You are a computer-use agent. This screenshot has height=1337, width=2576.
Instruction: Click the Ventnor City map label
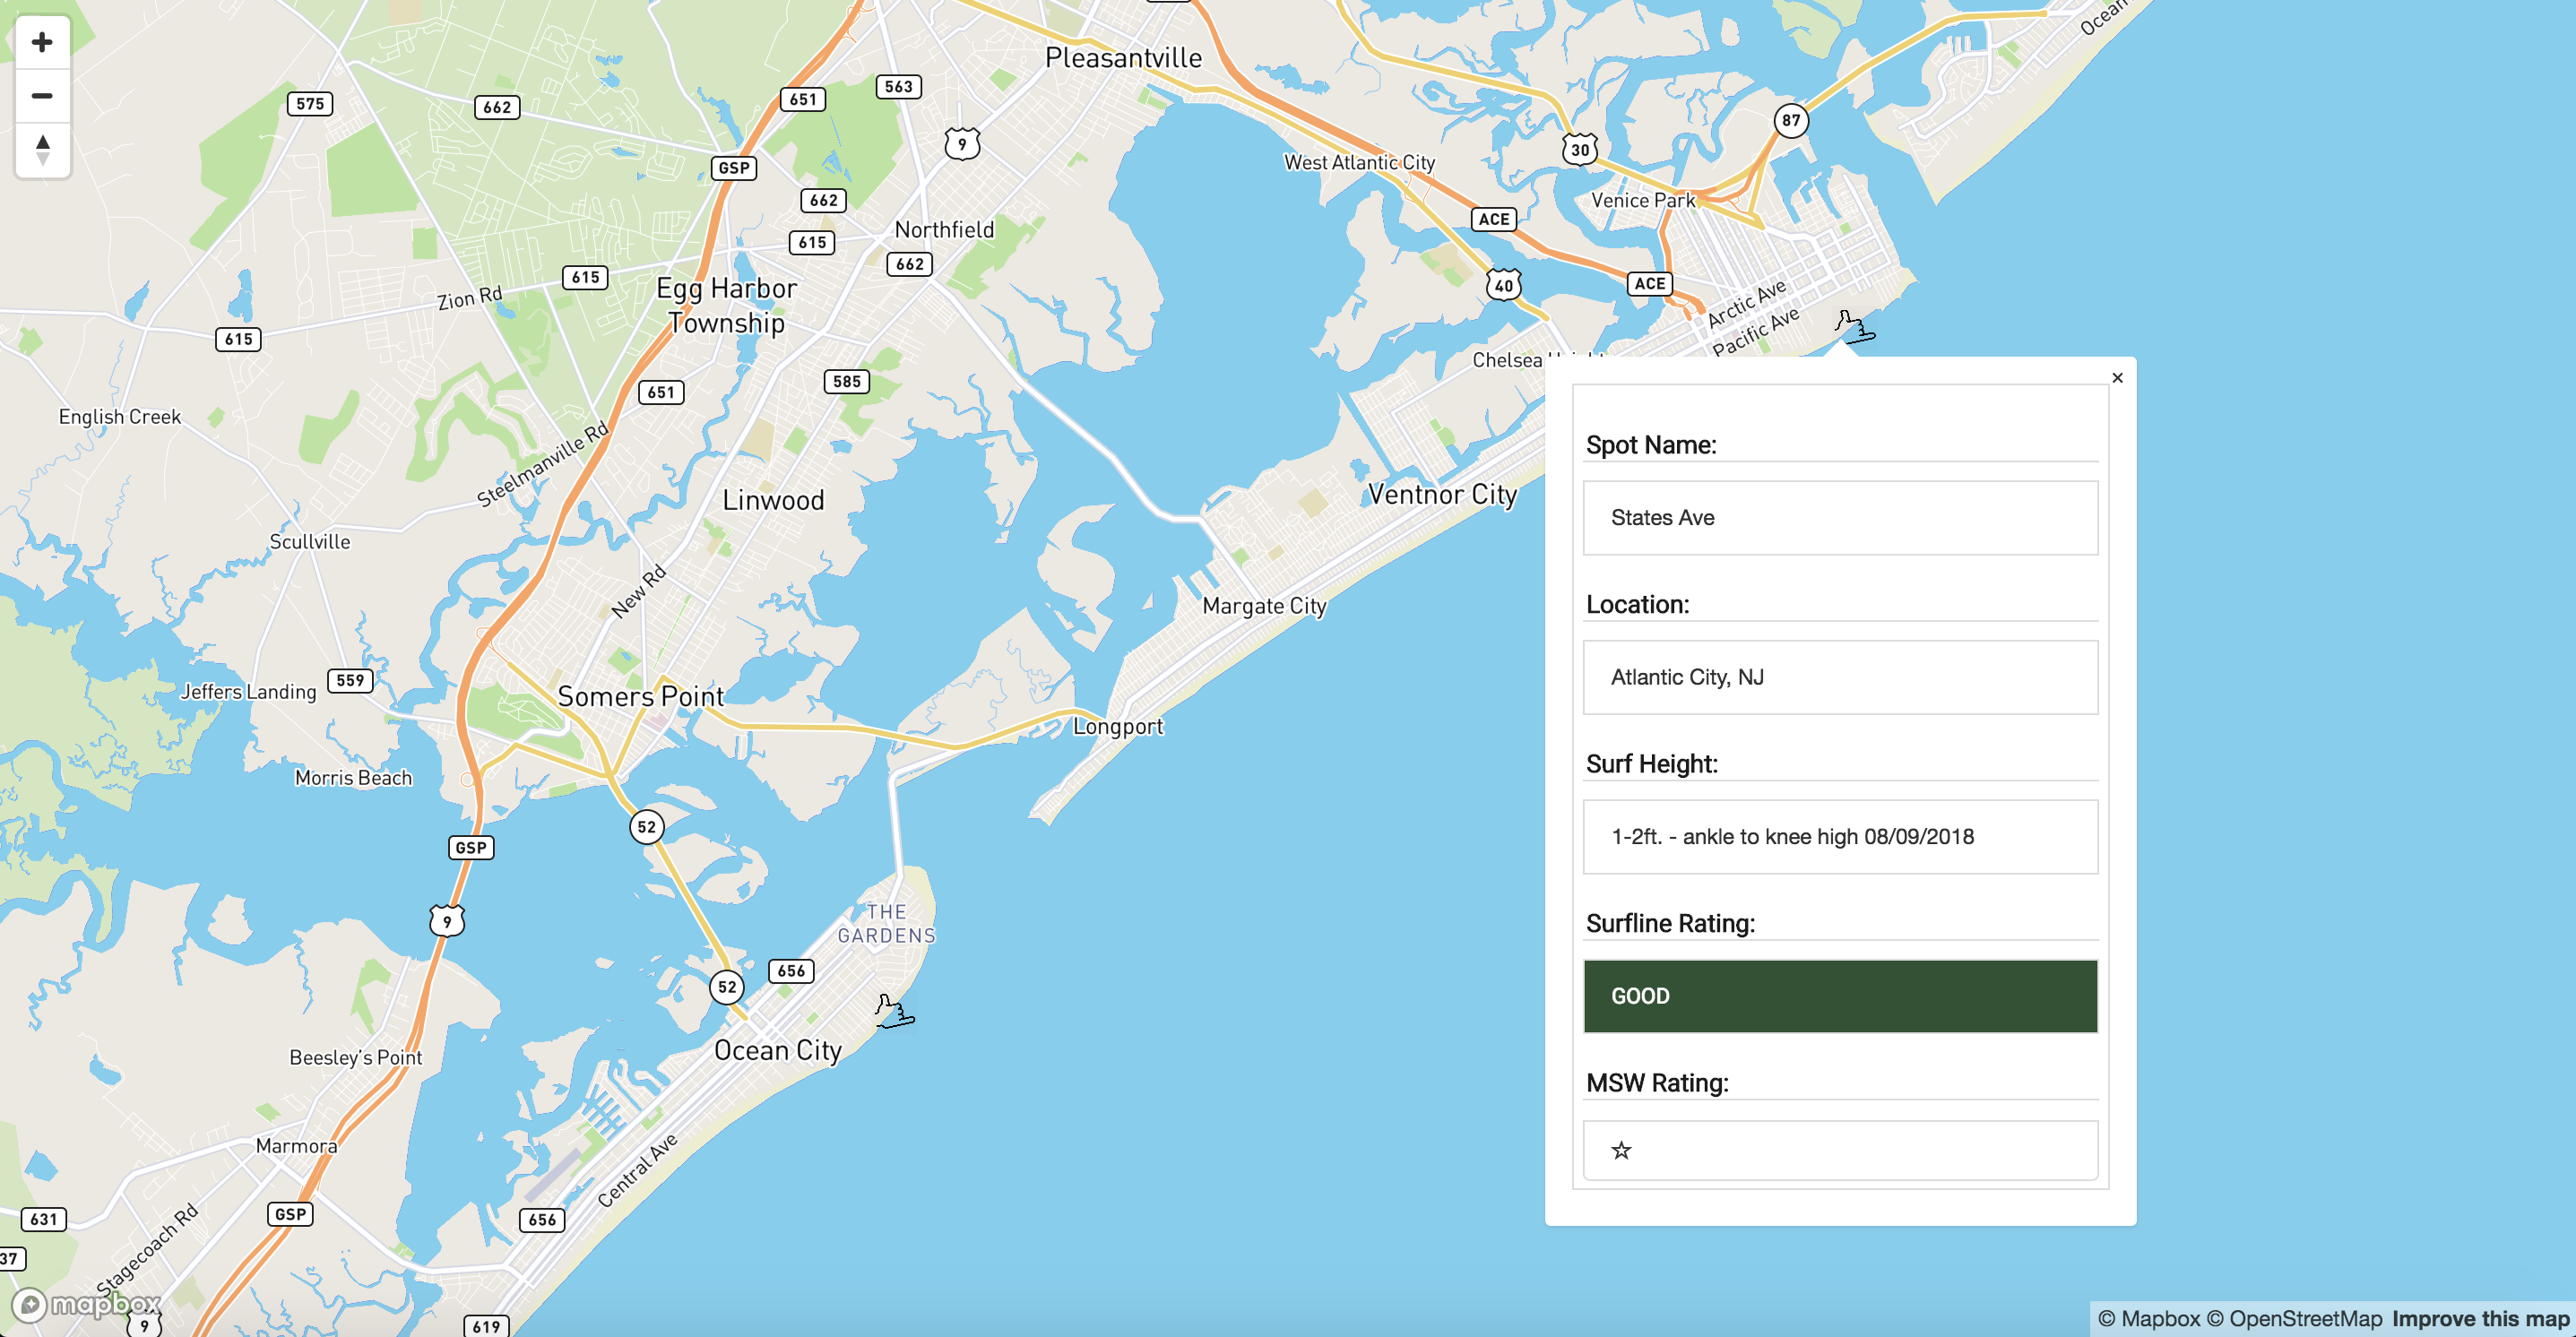1441,494
